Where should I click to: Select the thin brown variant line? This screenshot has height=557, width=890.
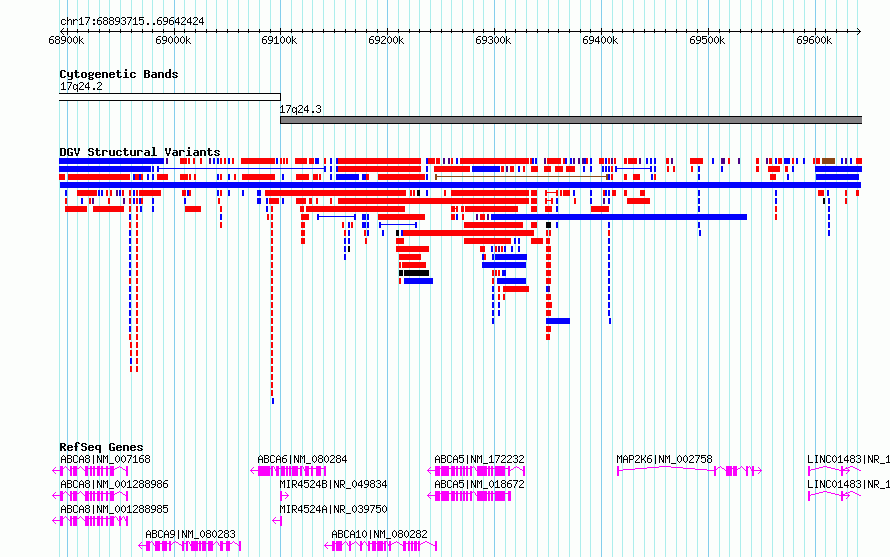click(x=521, y=177)
